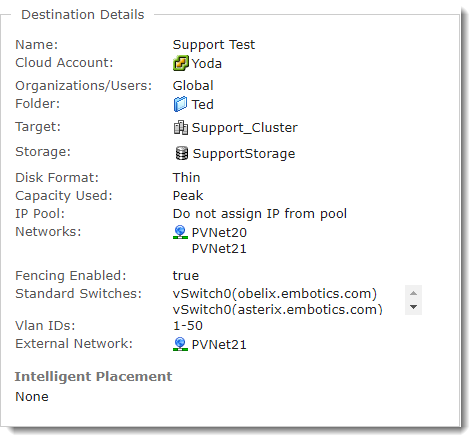Click the Support_Cluster target name
The width and height of the screenshot is (476, 442).
(245, 128)
